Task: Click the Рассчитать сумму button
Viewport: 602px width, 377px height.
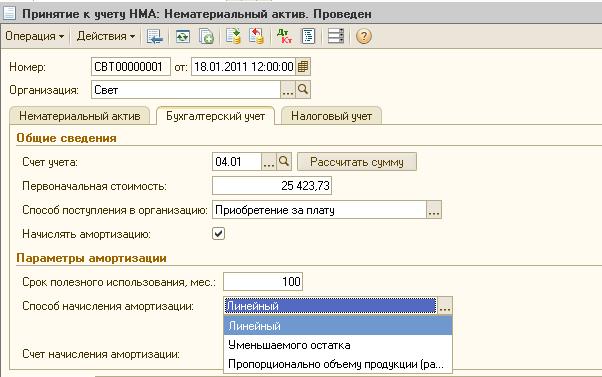Action: click(357, 162)
